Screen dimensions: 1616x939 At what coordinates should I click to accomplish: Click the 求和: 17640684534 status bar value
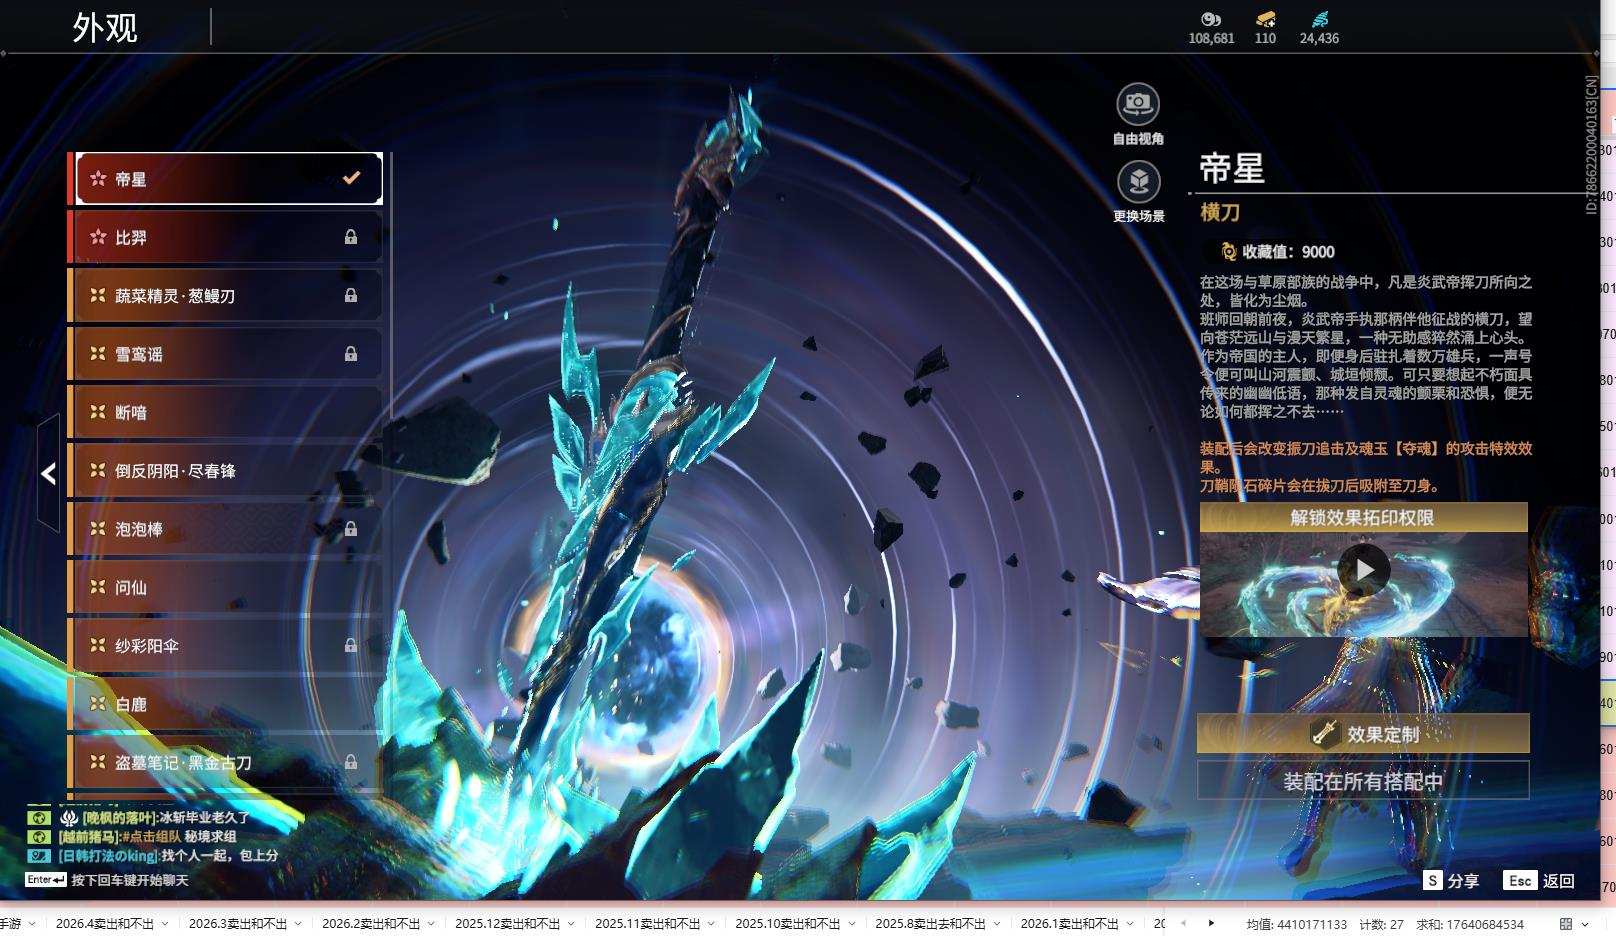coord(1469,924)
